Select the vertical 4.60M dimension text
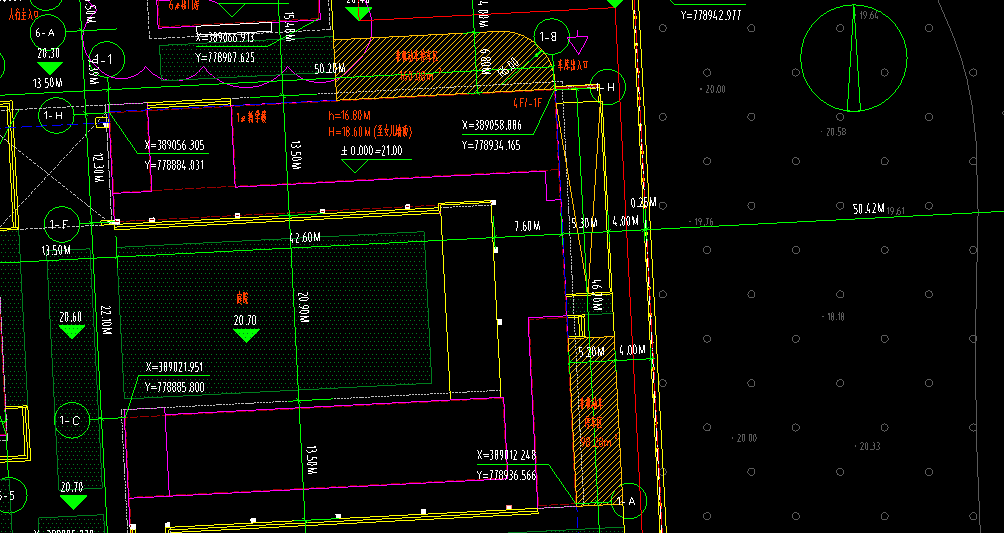1004x533 pixels. pyautogui.click(x=597, y=295)
